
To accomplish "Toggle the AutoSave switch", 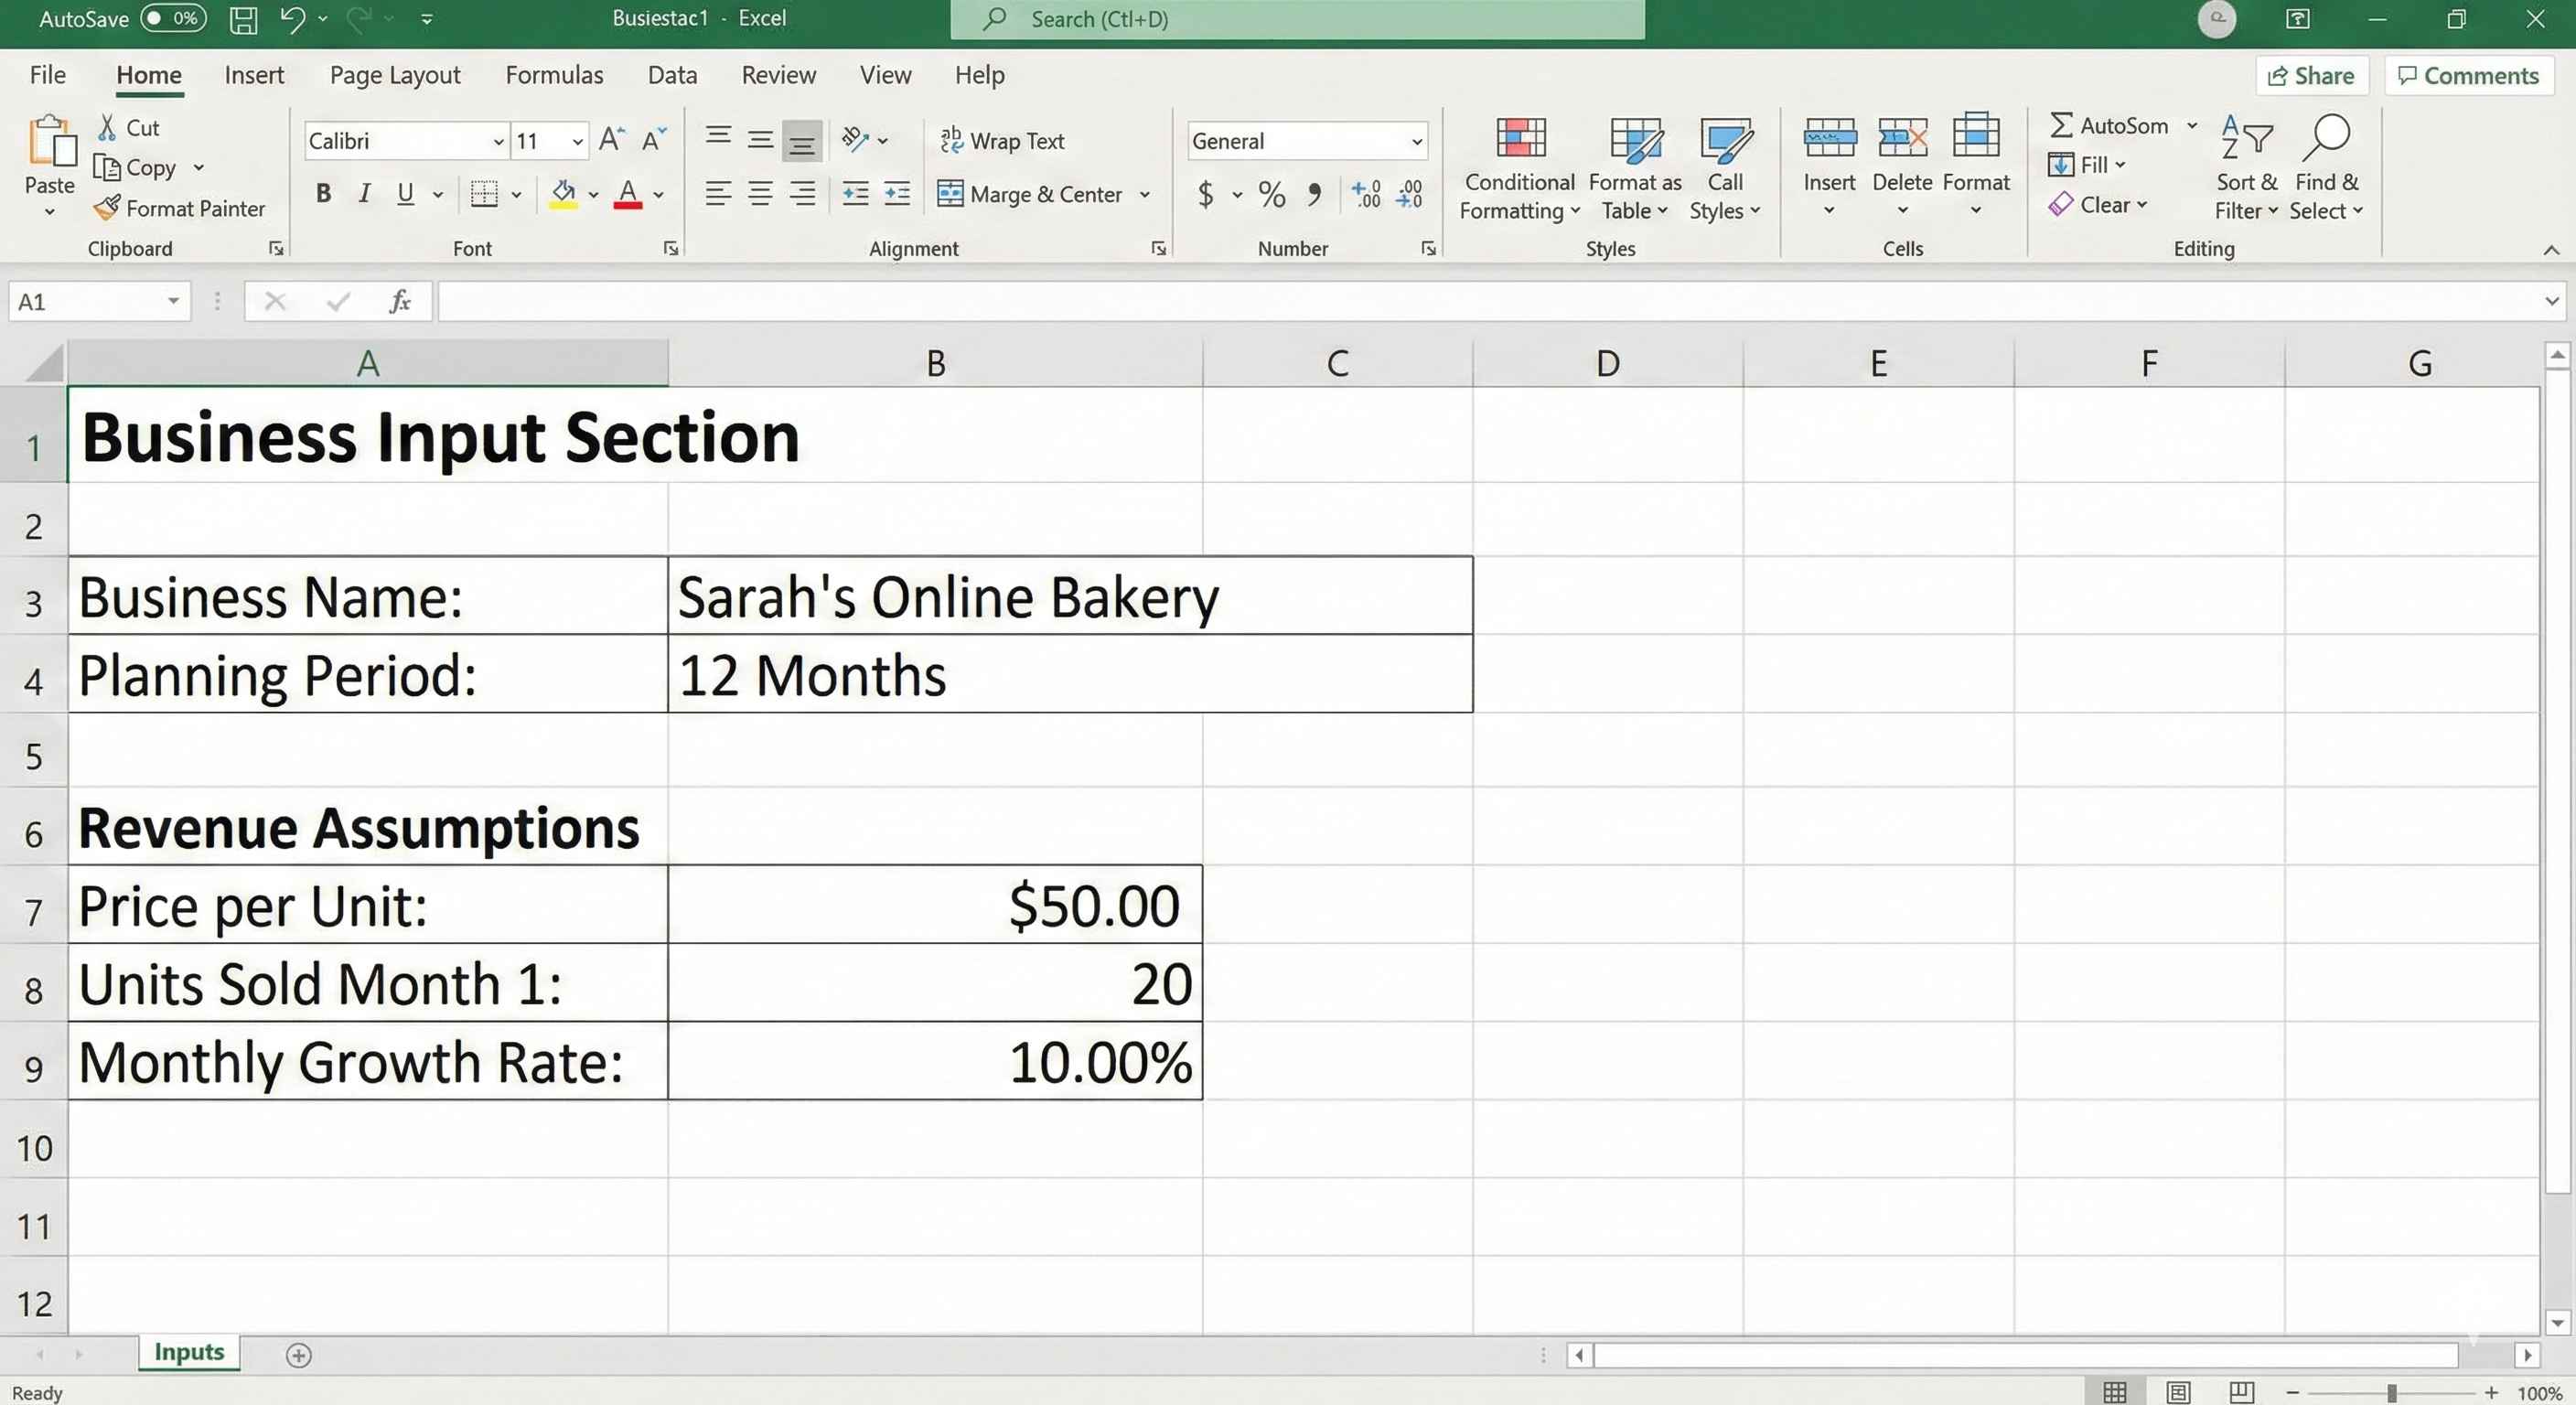I will pos(173,19).
